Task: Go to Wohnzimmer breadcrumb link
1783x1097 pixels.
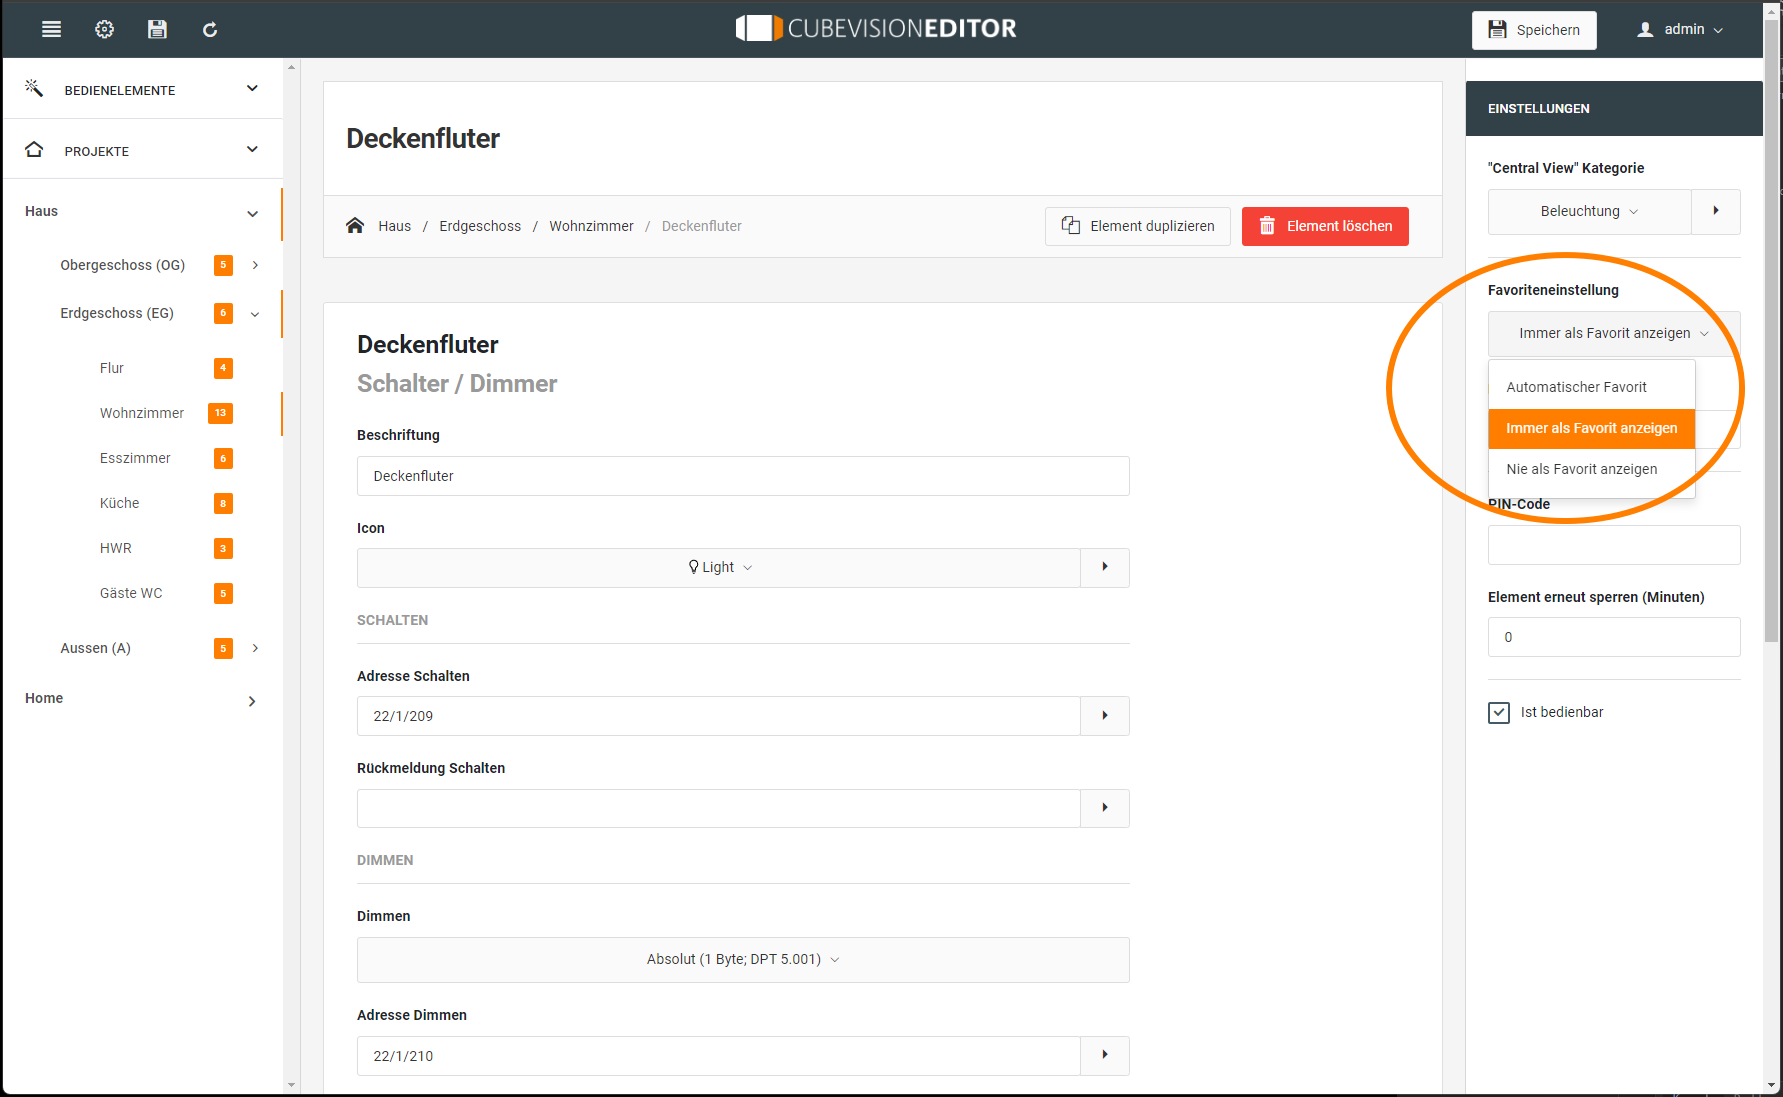Action: coord(591,226)
